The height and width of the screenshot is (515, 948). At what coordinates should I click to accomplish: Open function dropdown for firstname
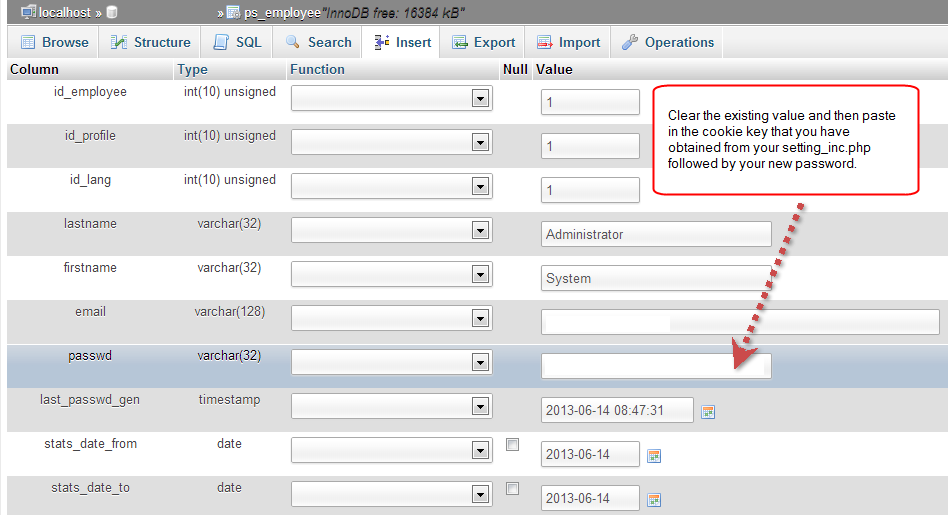392,274
